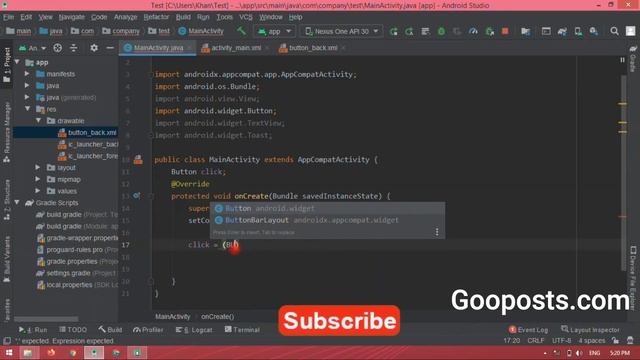The width and height of the screenshot is (640, 360).
Task: Open the app run configuration dropdown
Action: point(274,31)
